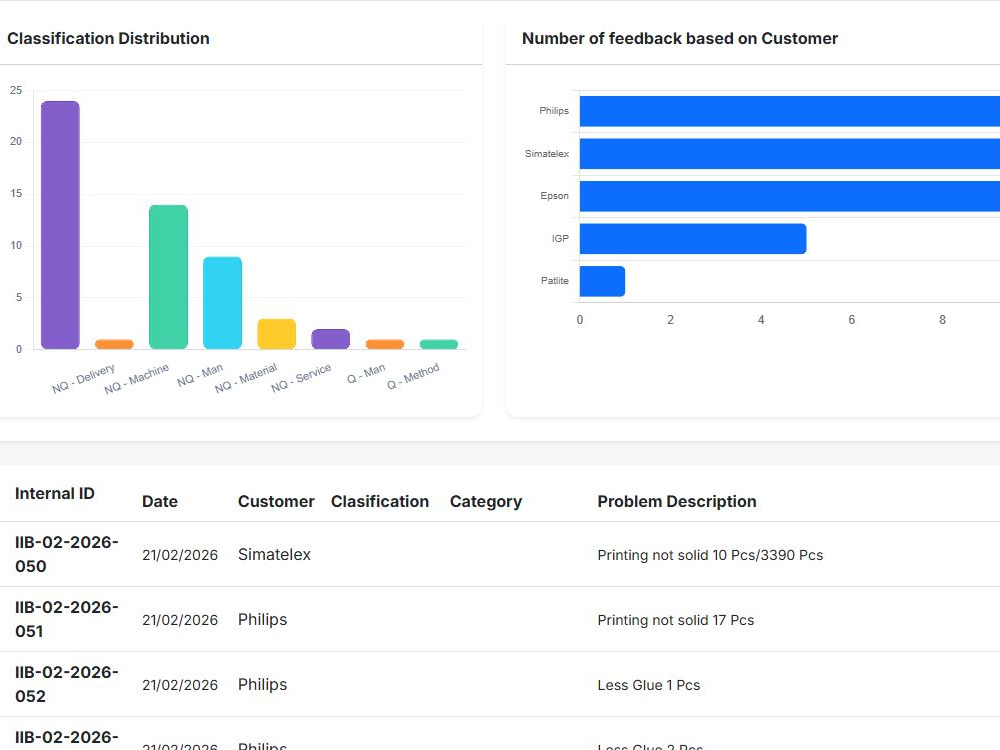Viewport: 1000px width, 750px height.
Task: Click the Customer column header
Action: [276, 501]
